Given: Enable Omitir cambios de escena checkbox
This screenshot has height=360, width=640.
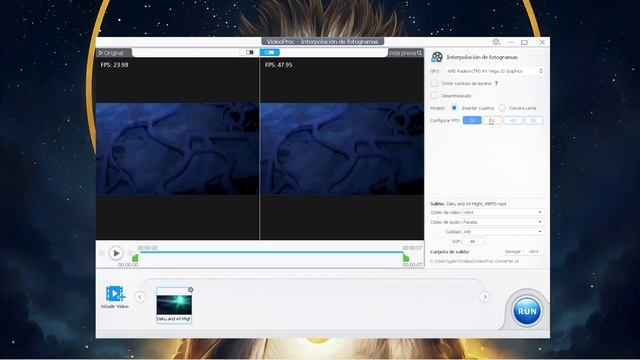Looking at the screenshot, I should click(434, 83).
